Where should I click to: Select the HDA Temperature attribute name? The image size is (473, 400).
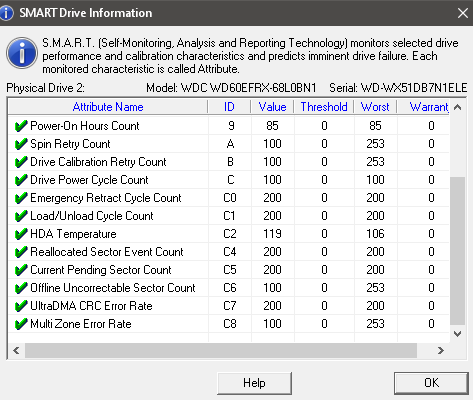73,234
